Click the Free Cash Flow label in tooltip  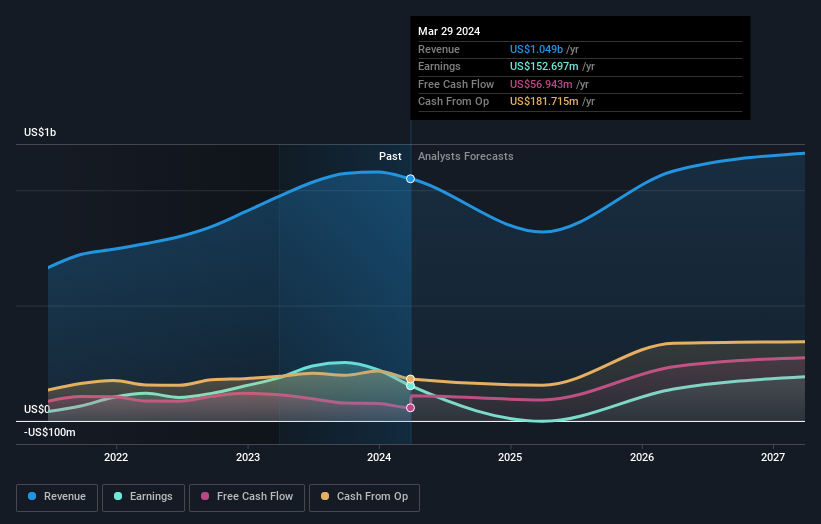coord(456,84)
